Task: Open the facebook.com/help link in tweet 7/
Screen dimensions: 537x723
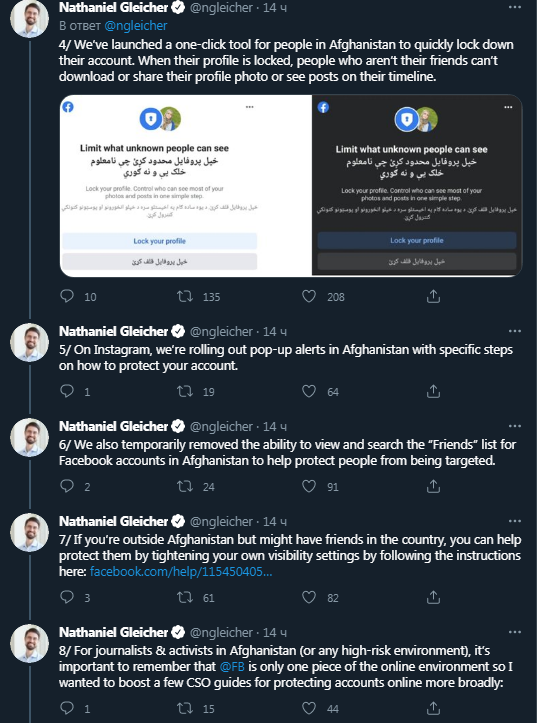Action: 181,572
